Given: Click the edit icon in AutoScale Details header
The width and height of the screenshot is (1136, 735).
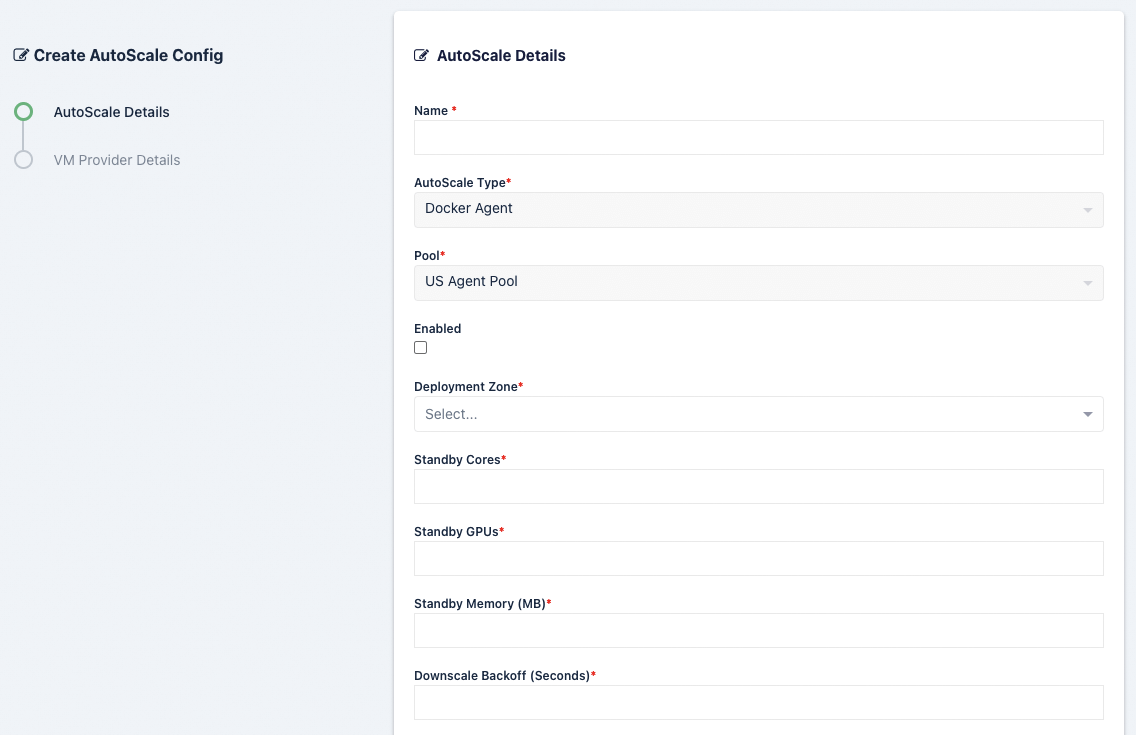Looking at the screenshot, I should click(x=422, y=56).
